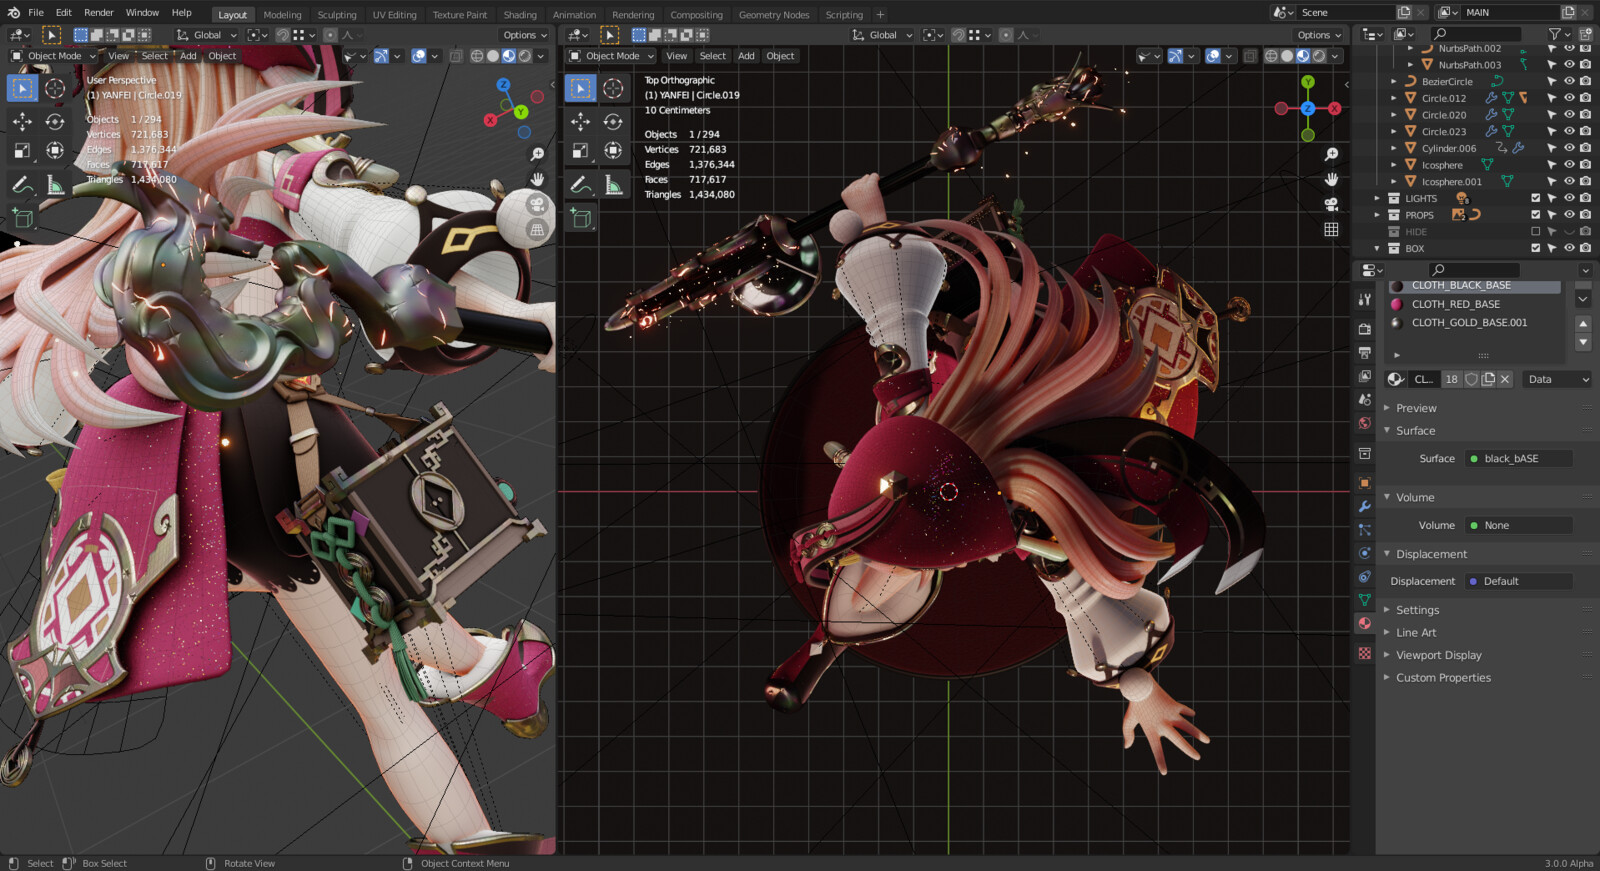1600x871 pixels.
Task: Toggle X-ray in left viewport header
Action: tap(456, 56)
